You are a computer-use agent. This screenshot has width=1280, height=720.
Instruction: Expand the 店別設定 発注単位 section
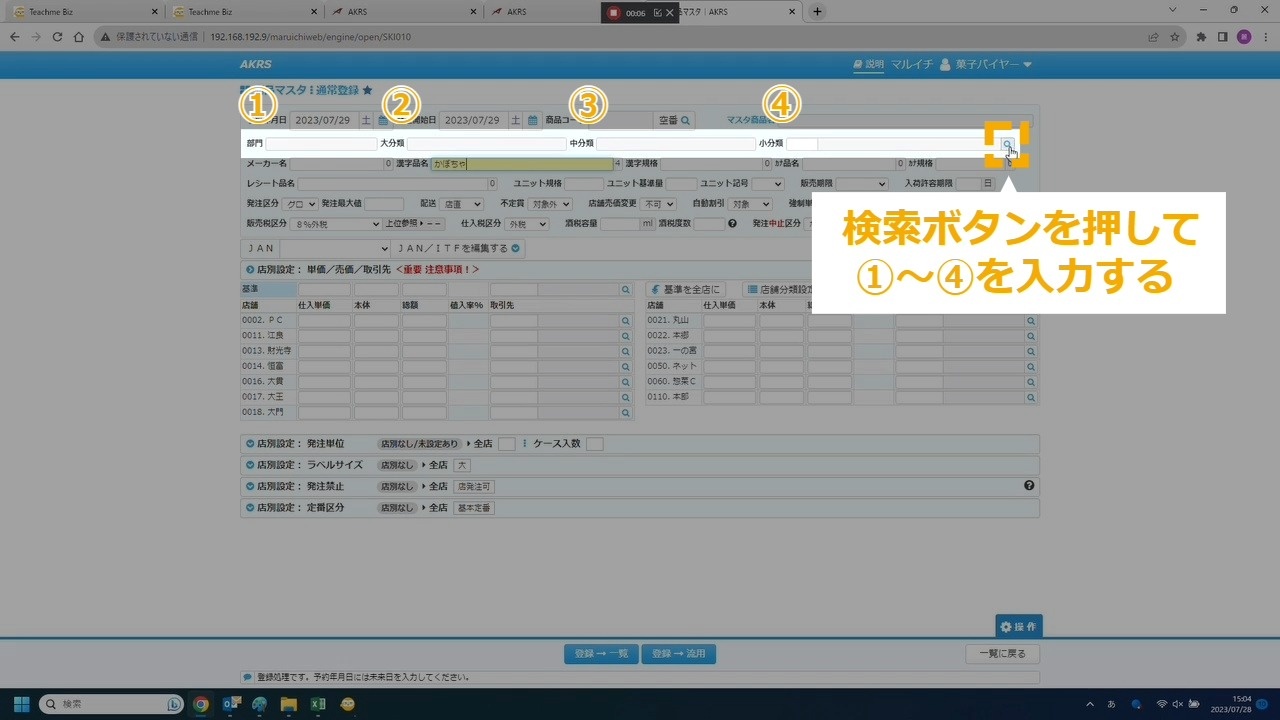pyautogui.click(x=249, y=443)
